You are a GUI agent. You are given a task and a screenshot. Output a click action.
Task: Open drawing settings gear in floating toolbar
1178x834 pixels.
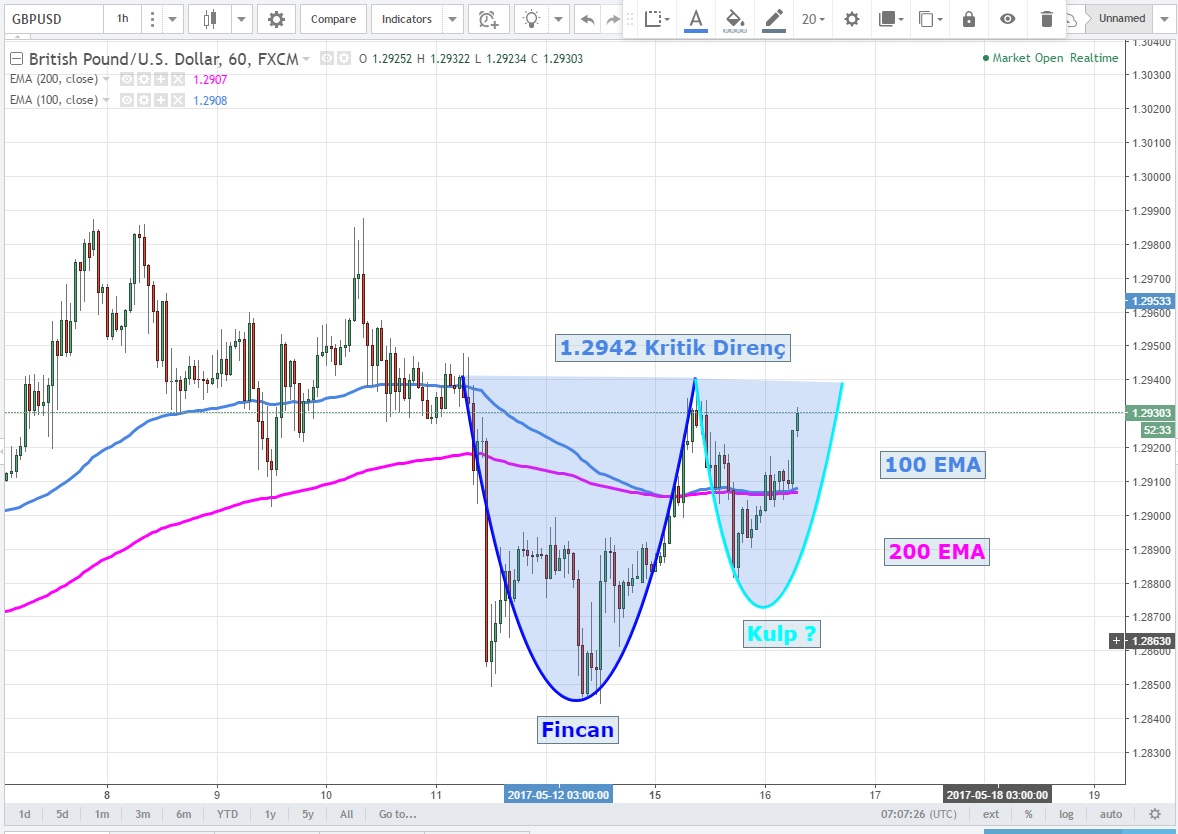coord(851,19)
